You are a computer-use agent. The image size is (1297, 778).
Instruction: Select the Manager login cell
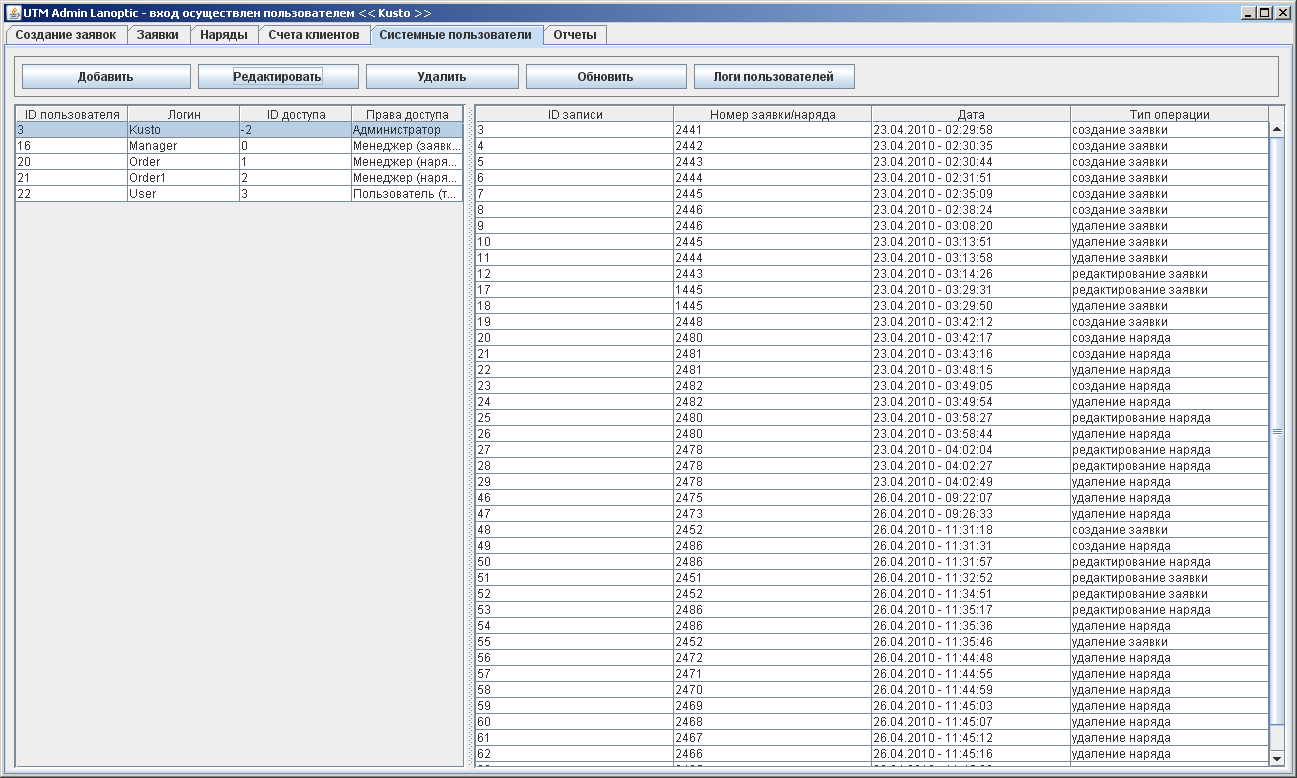coord(184,146)
